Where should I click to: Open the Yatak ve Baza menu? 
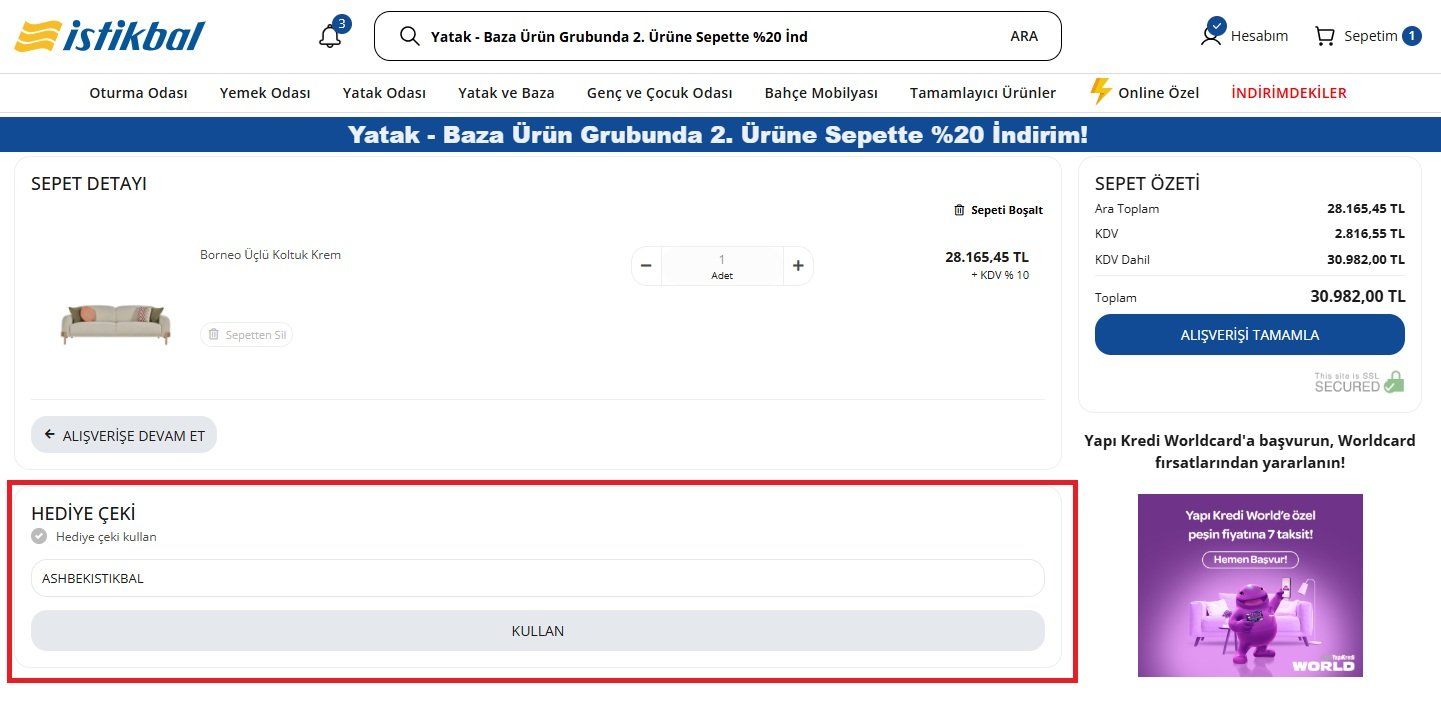coord(506,93)
